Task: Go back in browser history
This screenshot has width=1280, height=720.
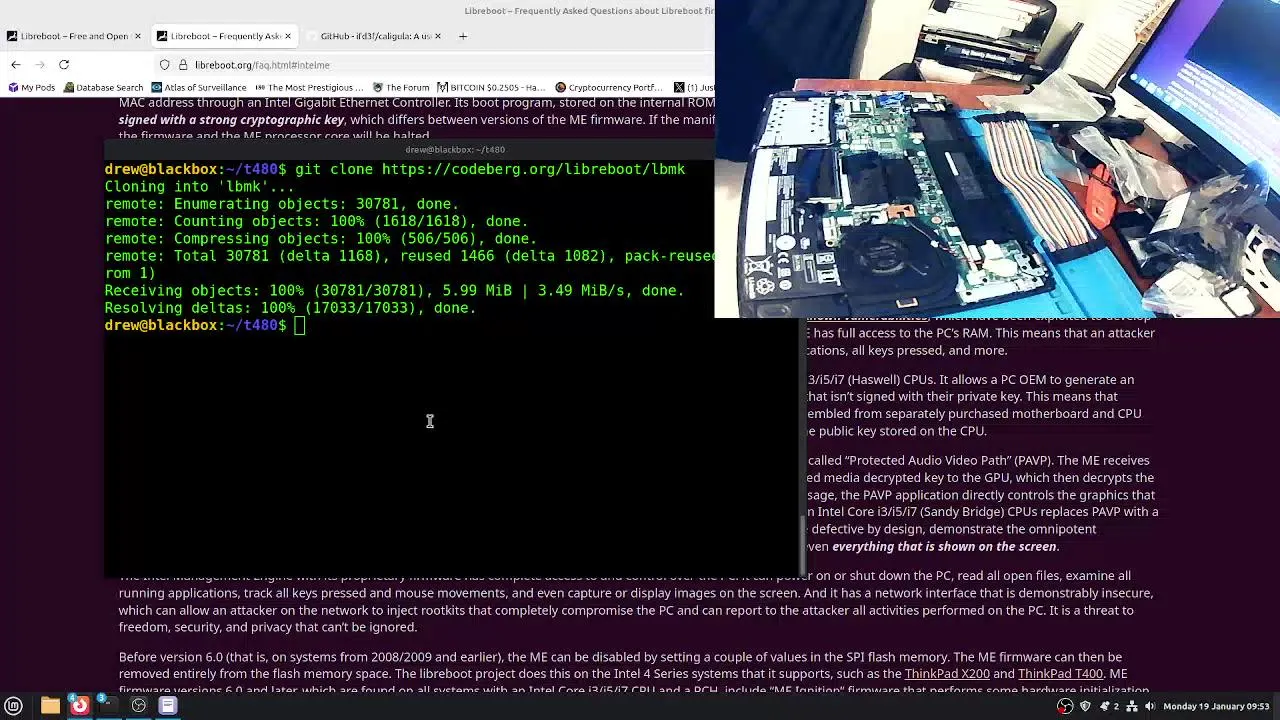Action: click(x=16, y=65)
